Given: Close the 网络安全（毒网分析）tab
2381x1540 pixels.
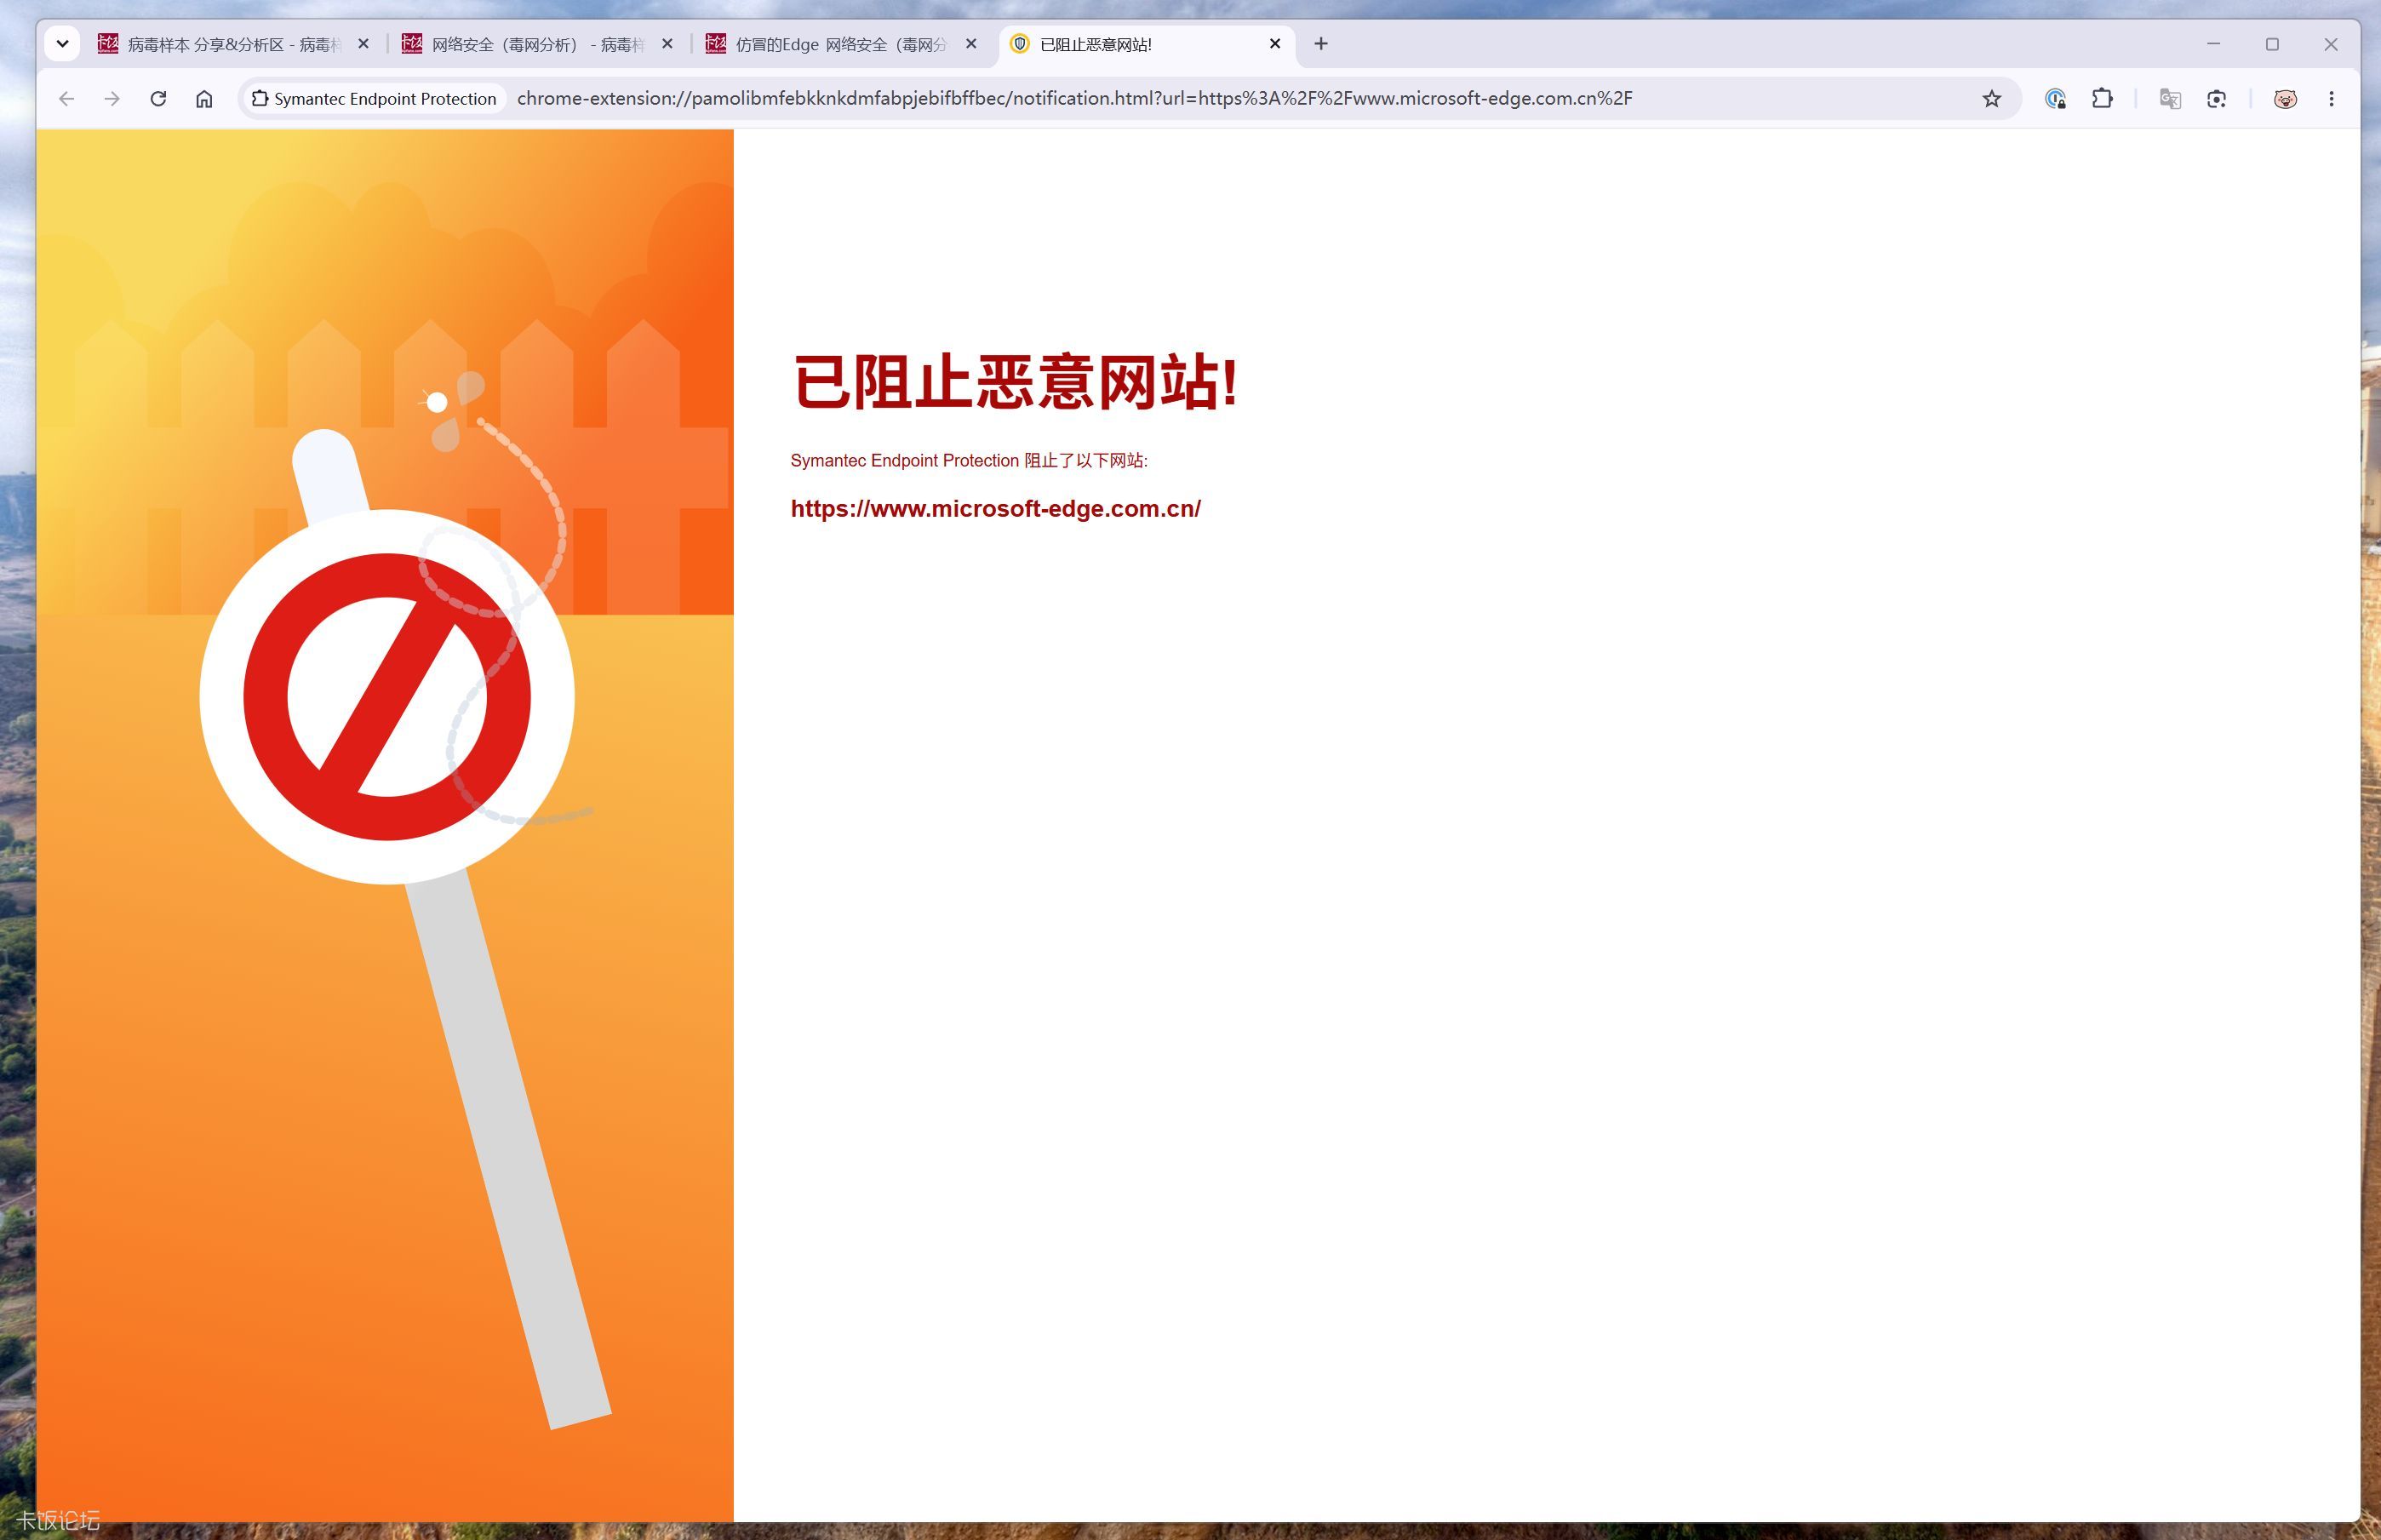Looking at the screenshot, I should [x=667, y=44].
